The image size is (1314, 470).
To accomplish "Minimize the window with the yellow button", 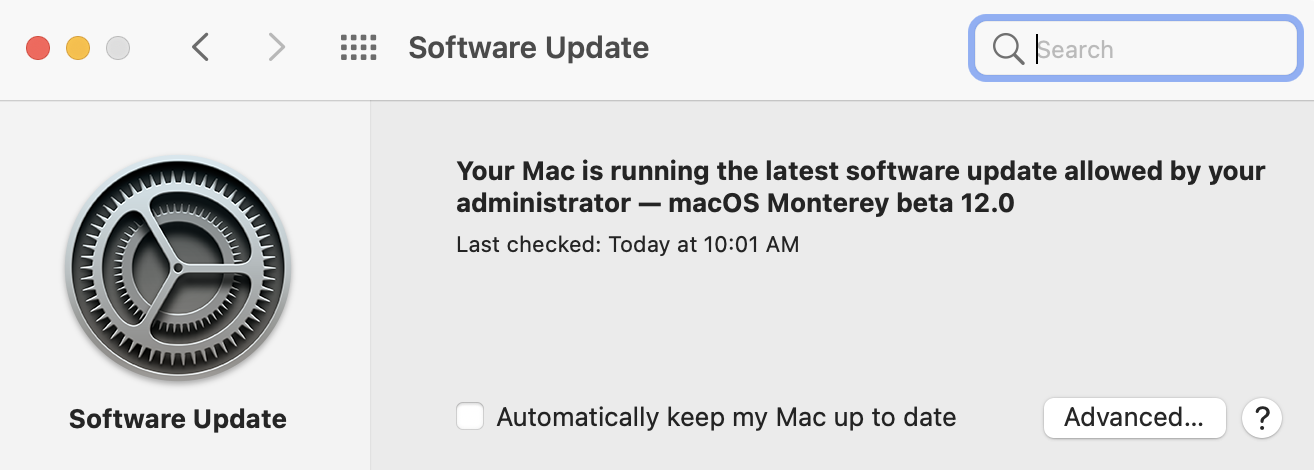I will [x=78, y=47].
